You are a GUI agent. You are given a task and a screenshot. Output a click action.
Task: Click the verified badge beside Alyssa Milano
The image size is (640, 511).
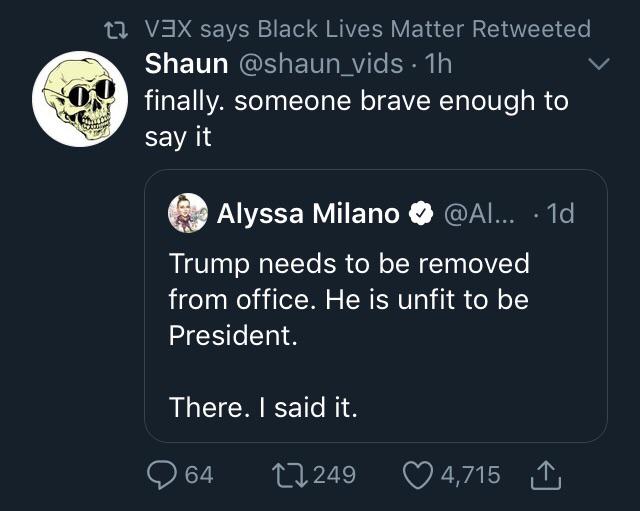[421, 213]
